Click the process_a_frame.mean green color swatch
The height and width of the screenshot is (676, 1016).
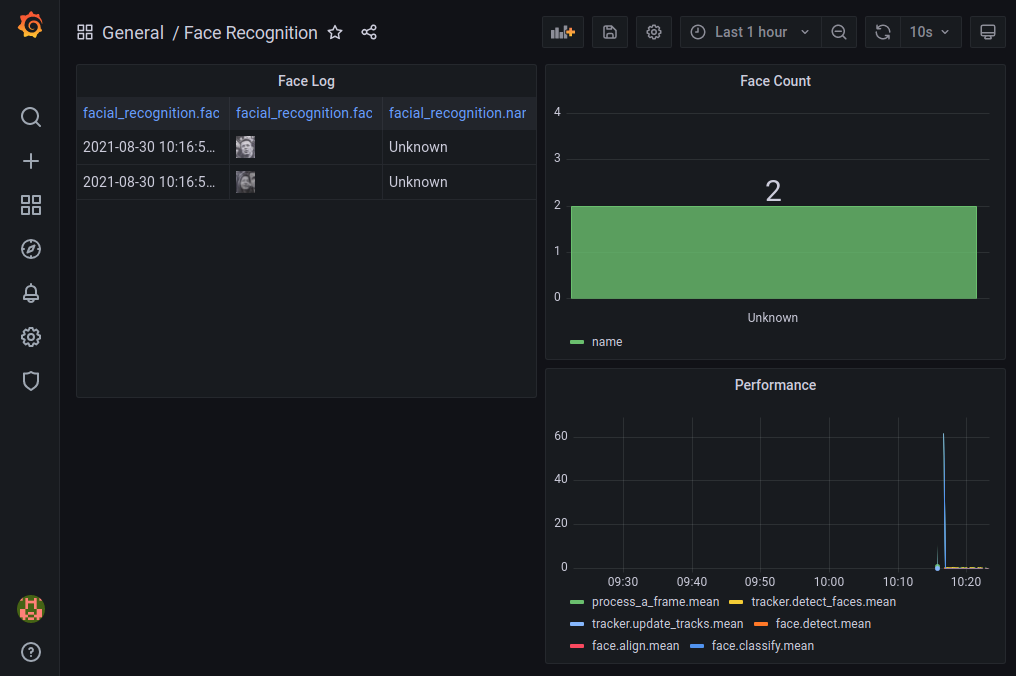coord(577,603)
